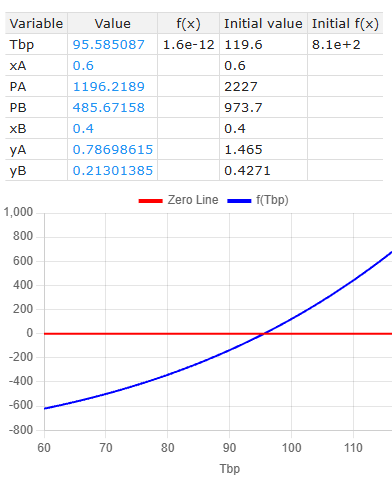Click the blue f(Tbp) color swatch
Screen dimensions: 392x478
pos(239,201)
